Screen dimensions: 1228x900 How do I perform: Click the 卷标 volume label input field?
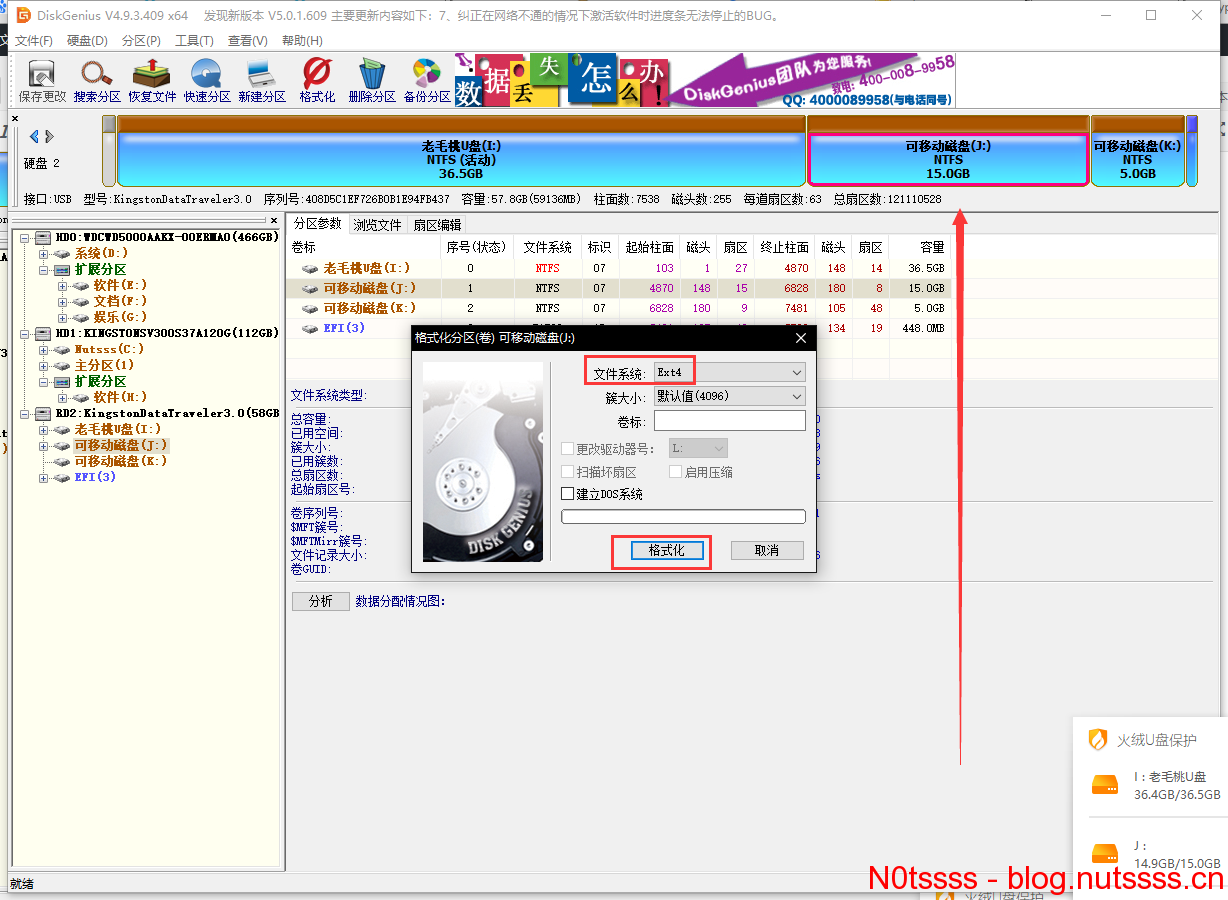click(729, 421)
